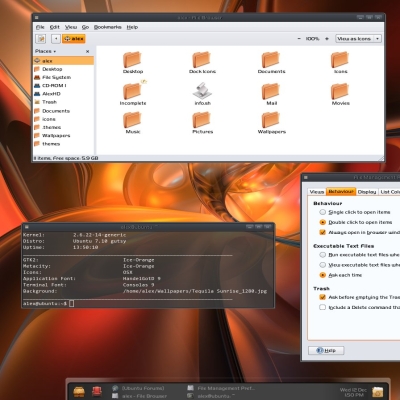
Task: Select CD-ROM 1 in Places sidebar
Action: pos(63,85)
